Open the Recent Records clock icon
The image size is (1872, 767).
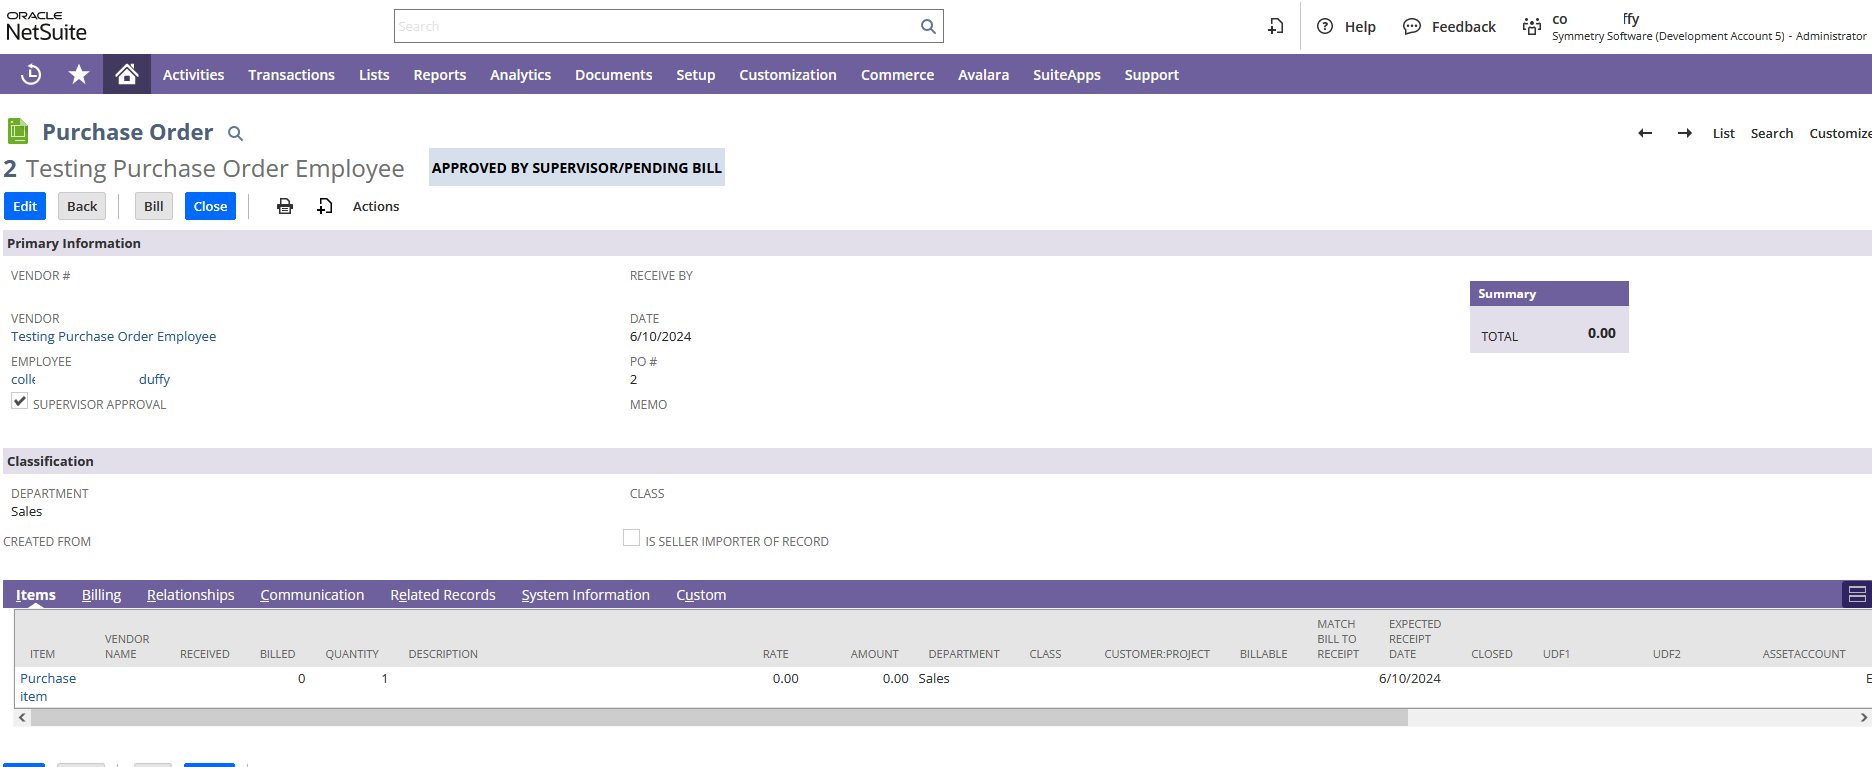pyautogui.click(x=31, y=74)
